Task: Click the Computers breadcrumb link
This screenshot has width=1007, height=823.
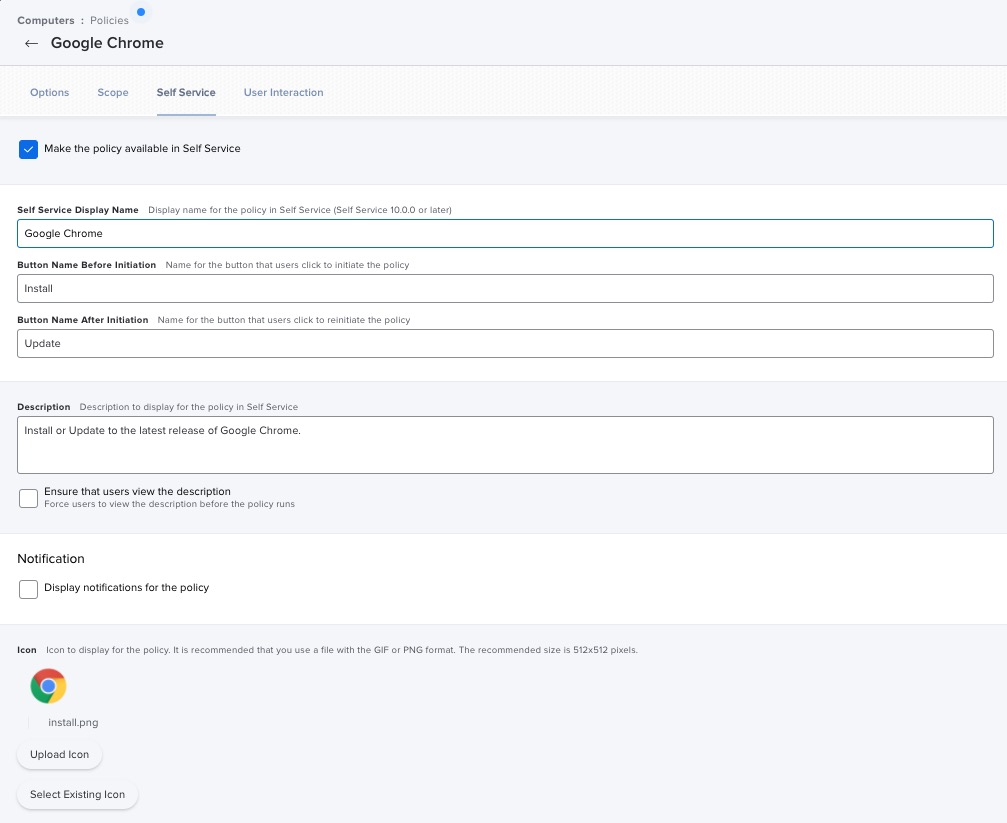Action: pyautogui.click(x=46, y=21)
